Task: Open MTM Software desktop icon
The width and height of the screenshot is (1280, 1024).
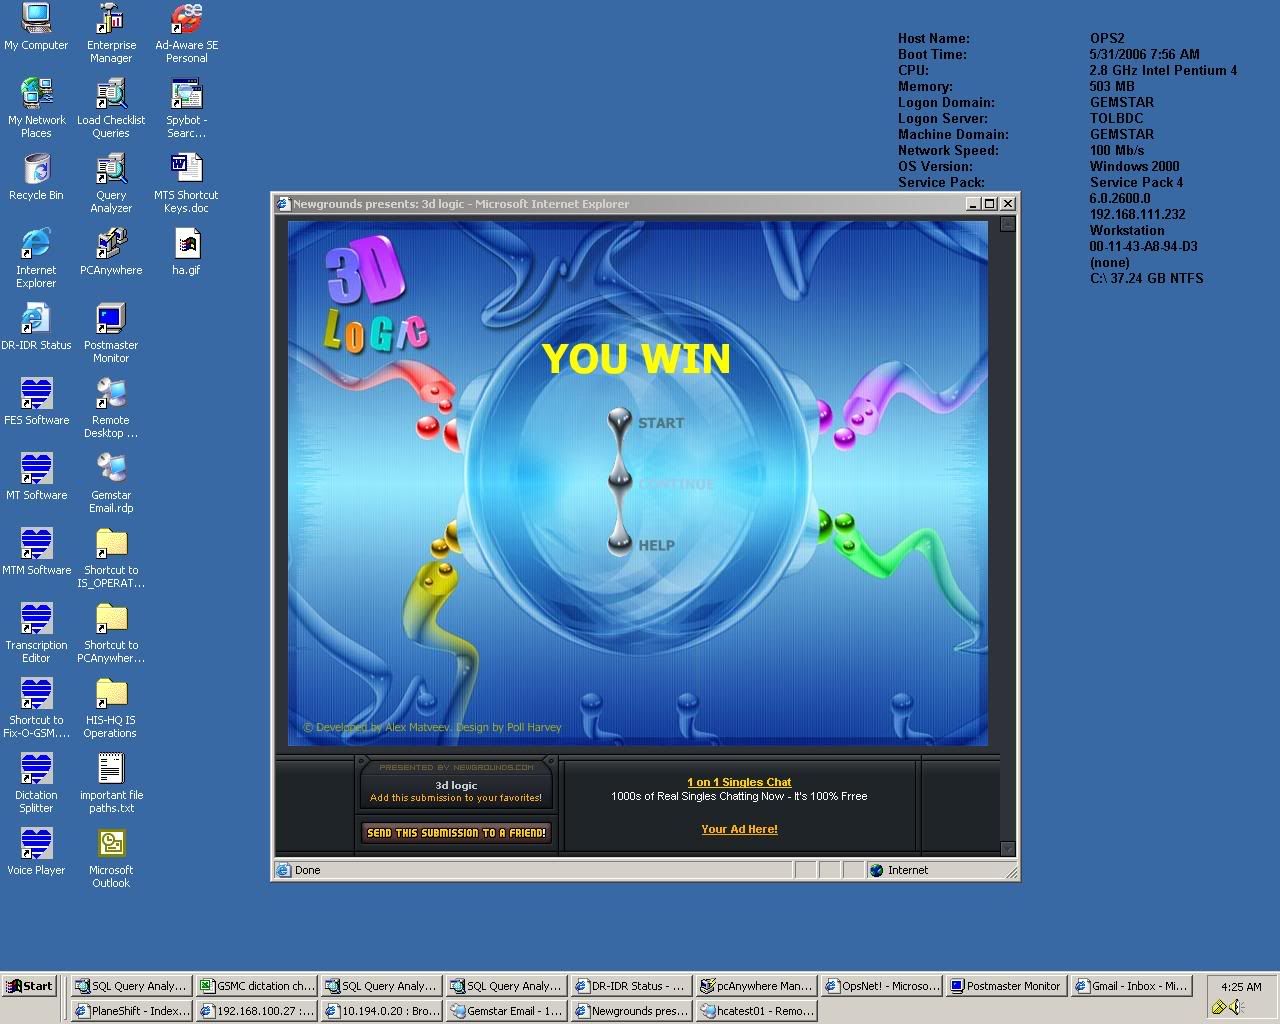Action: point(36,552)
